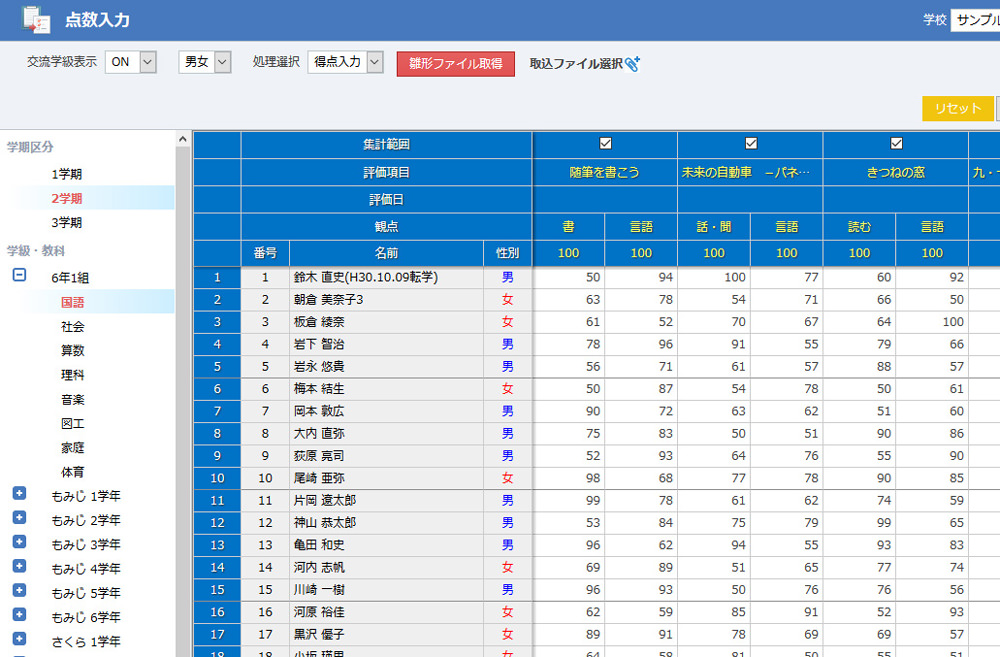The image size is (1000, 657).
Task: Toggle the きつねの窓 aggregation checkbox
Action: click(896, 143)
